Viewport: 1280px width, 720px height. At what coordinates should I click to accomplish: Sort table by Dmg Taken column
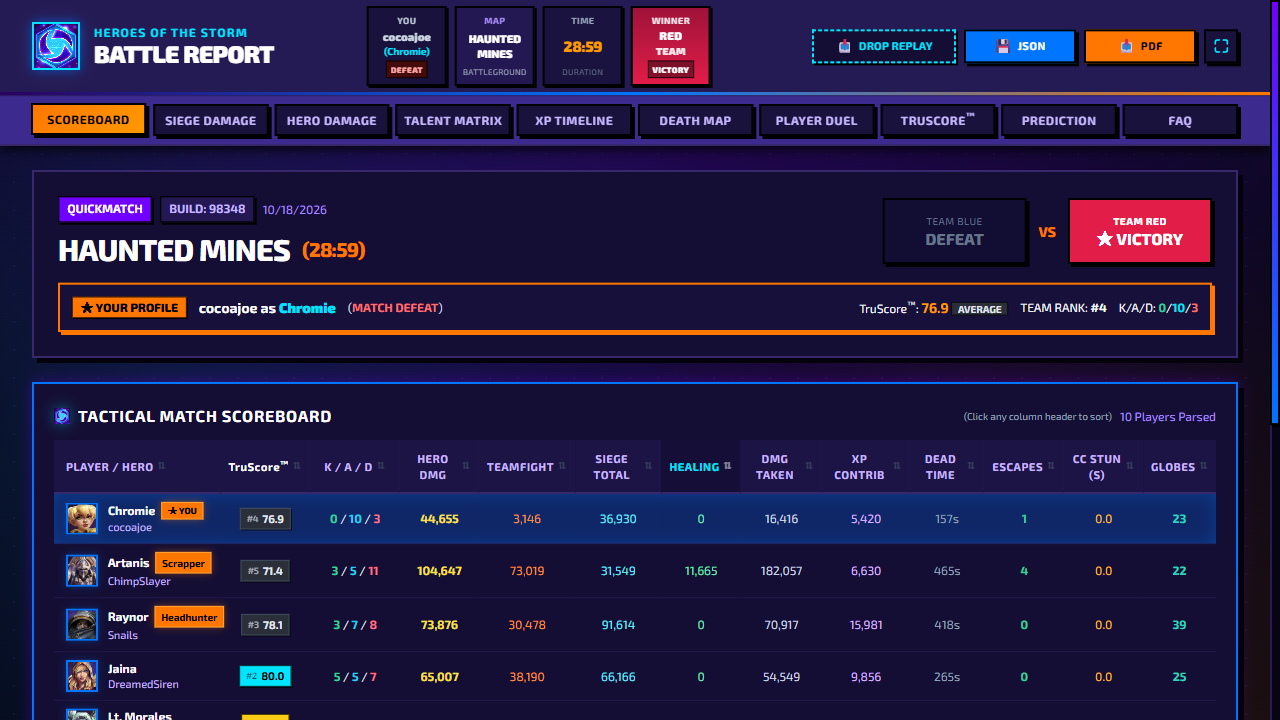[779, 467]
